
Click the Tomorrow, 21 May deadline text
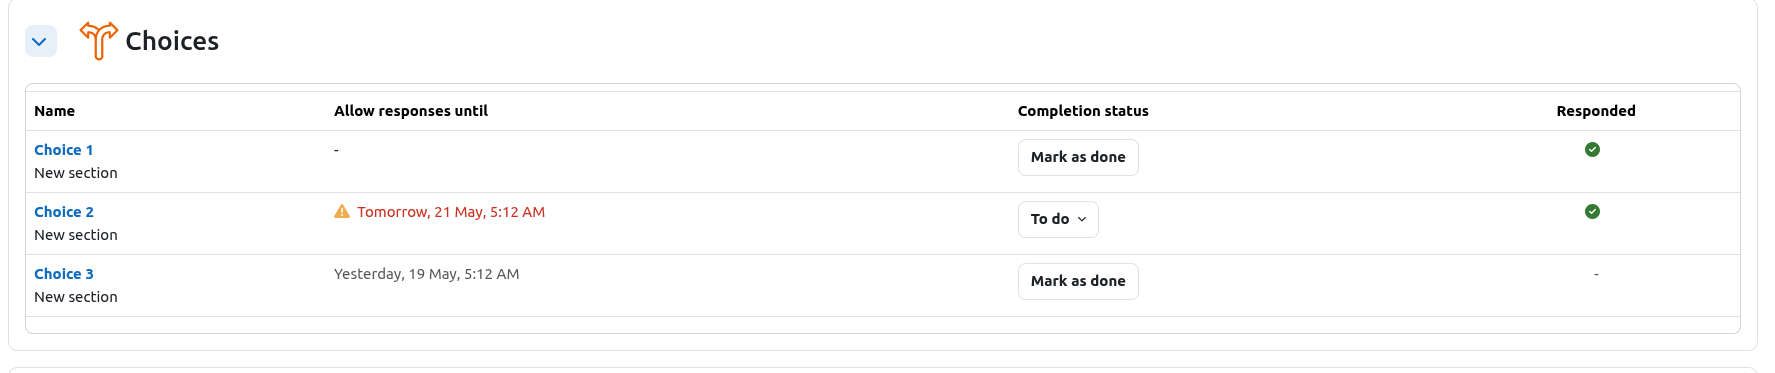(451, 212)
